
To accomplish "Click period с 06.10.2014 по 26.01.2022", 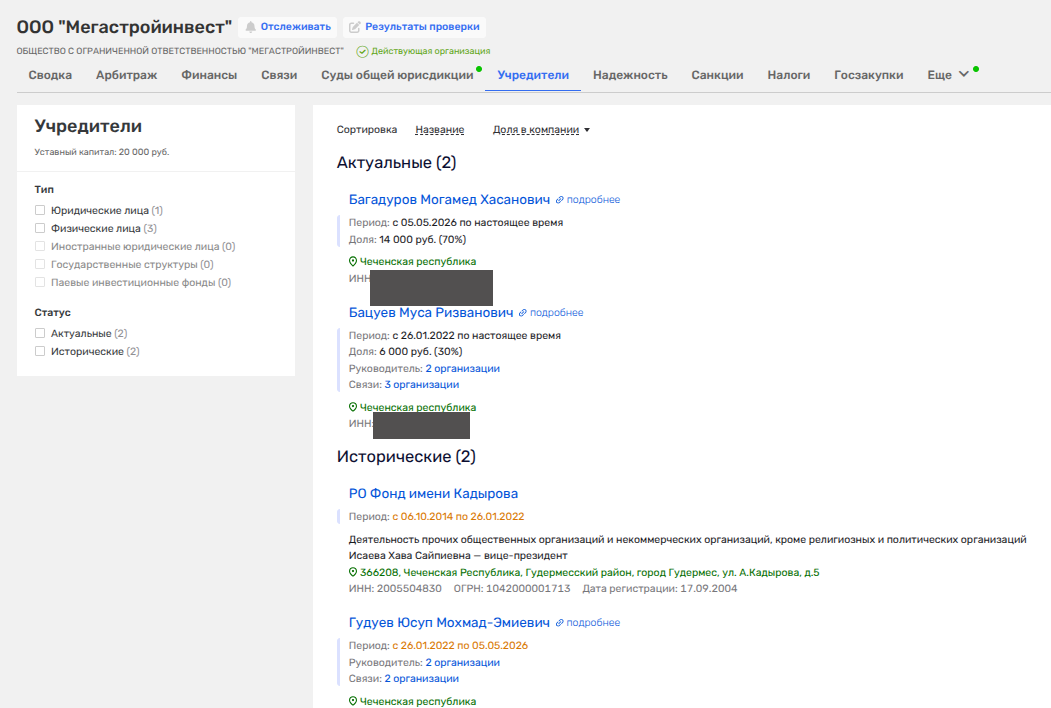I will pos(458,516).
